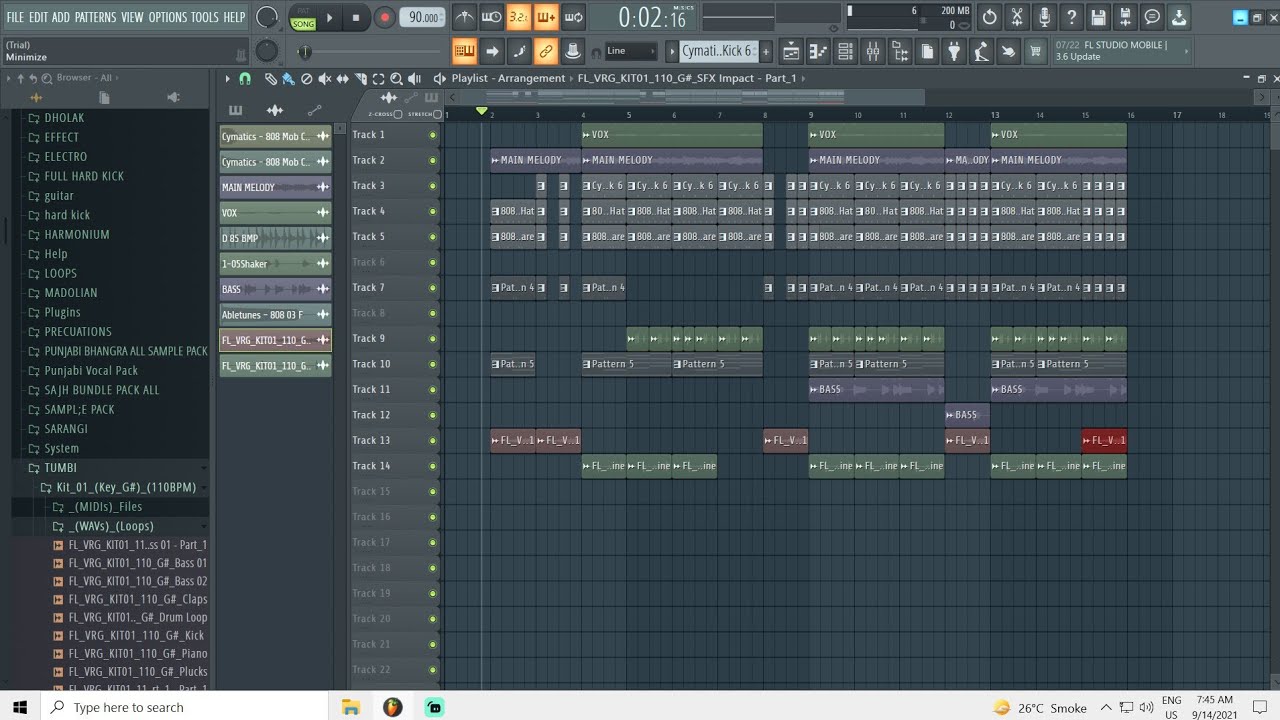Screen dimensions: 1280x720
Task: Select FL_VRG_KIT01_110_G#_Claps sample
Action: click(x=137, y=599)
